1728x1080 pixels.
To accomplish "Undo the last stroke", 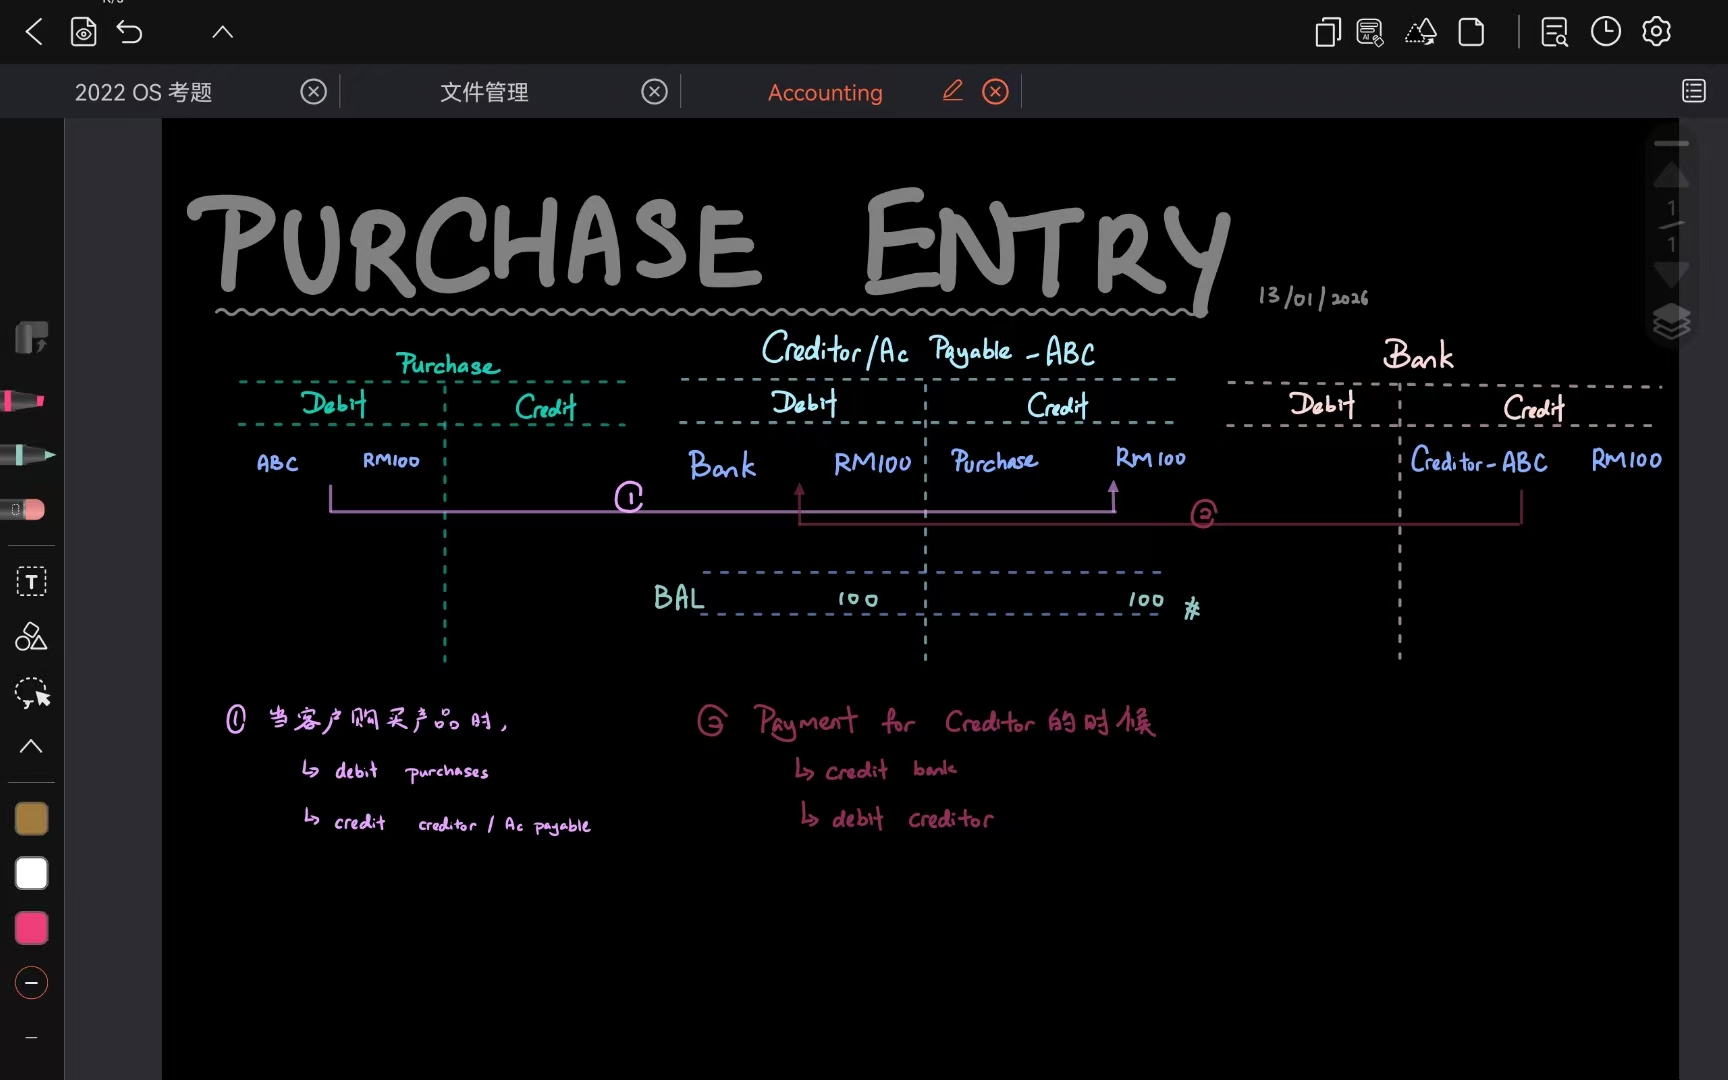I will [130, 31].
